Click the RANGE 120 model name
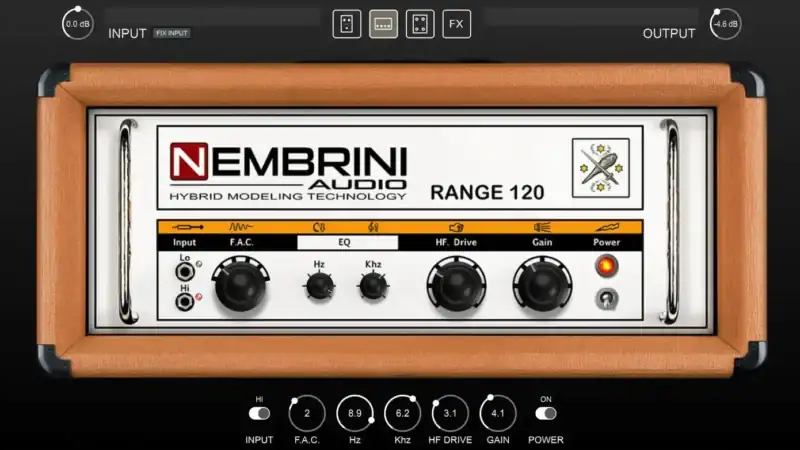Viewport: 800px width, 450px height. click(x=487, y=192)
